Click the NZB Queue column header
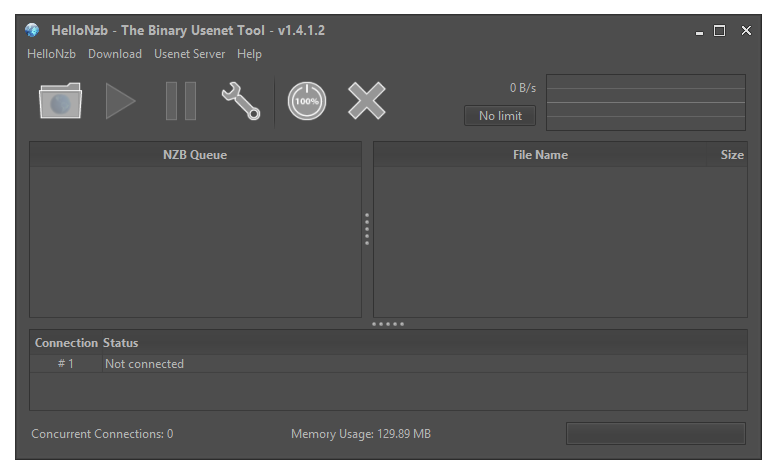This screenshot has width=776, height=476. [x=195, y=154]
